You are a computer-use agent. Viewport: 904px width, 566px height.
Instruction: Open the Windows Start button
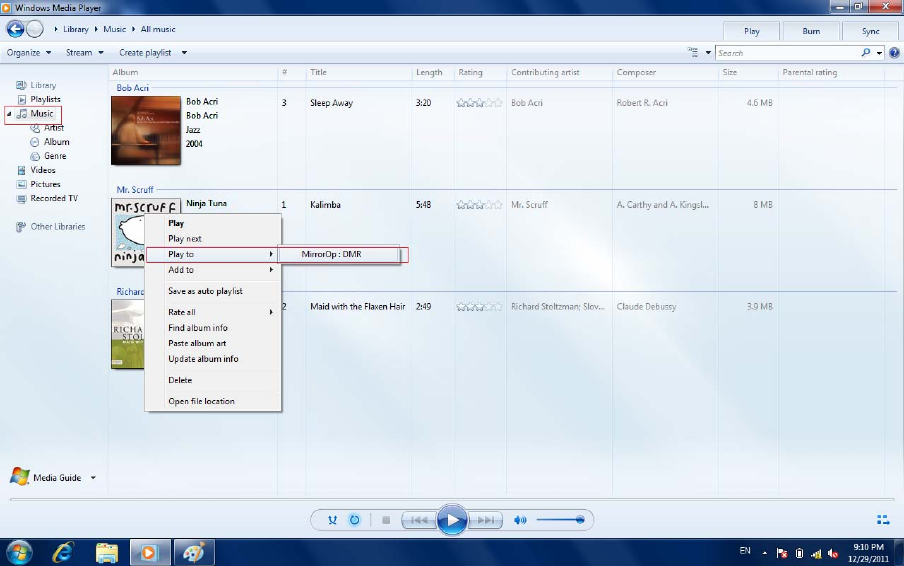[18, 553]
